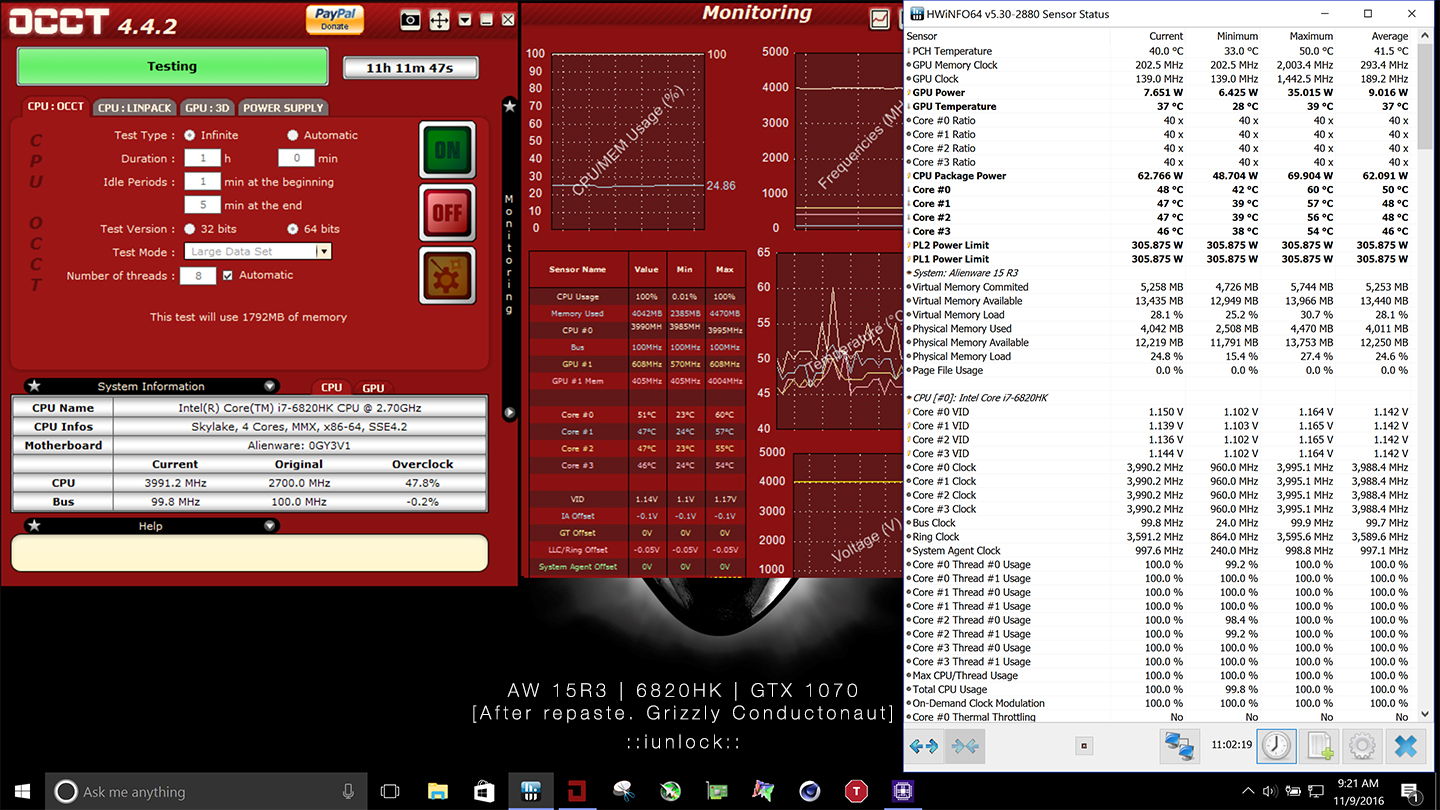Switch to the CPU : LINPACK tab
1440x810 pixels.
point(135,108)
